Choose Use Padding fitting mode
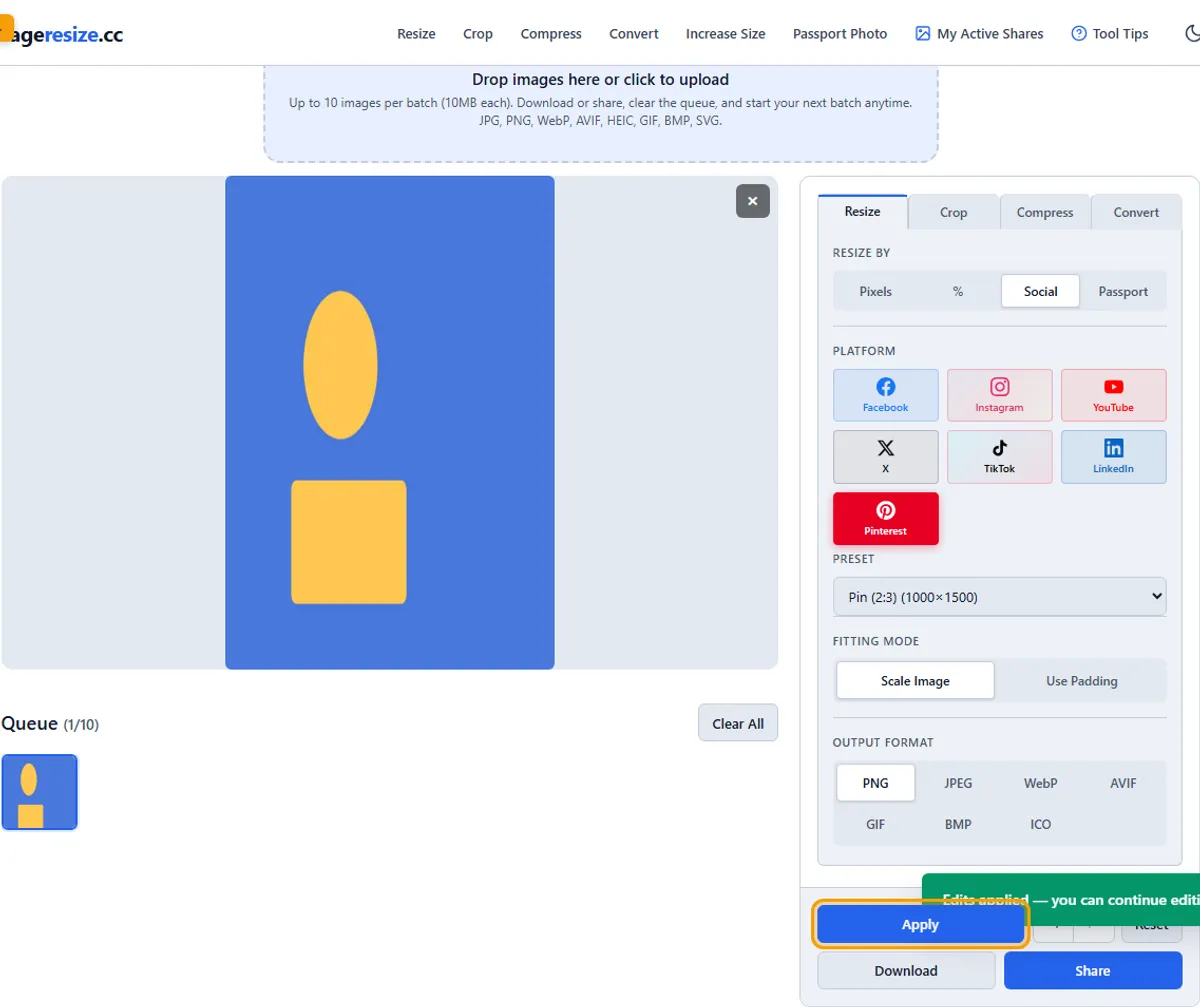1200x1007 pixels. (1082, 680)
